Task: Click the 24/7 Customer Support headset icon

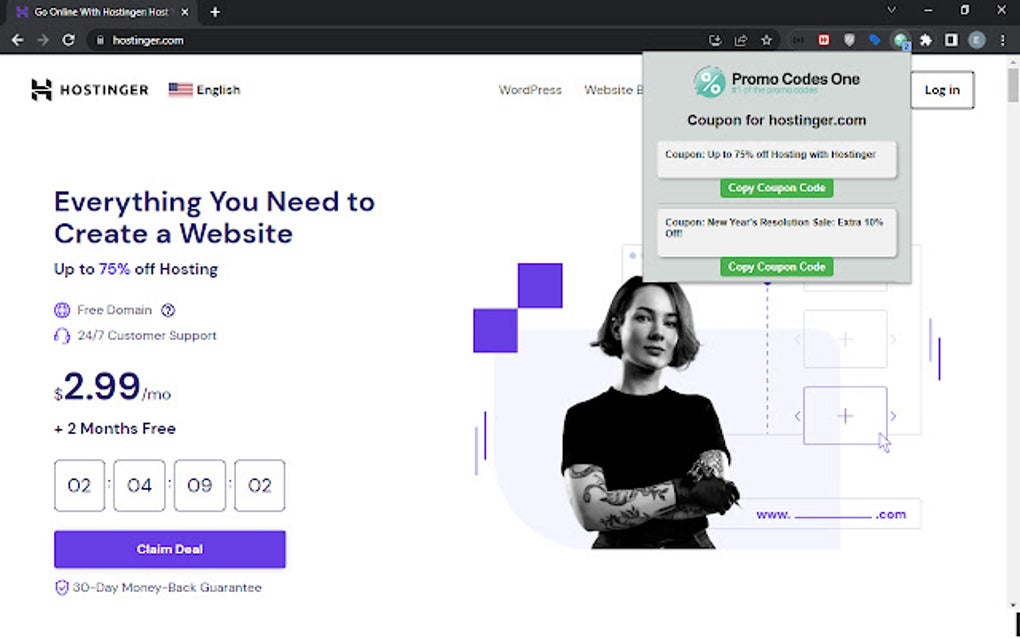Action: click(62, 336)
